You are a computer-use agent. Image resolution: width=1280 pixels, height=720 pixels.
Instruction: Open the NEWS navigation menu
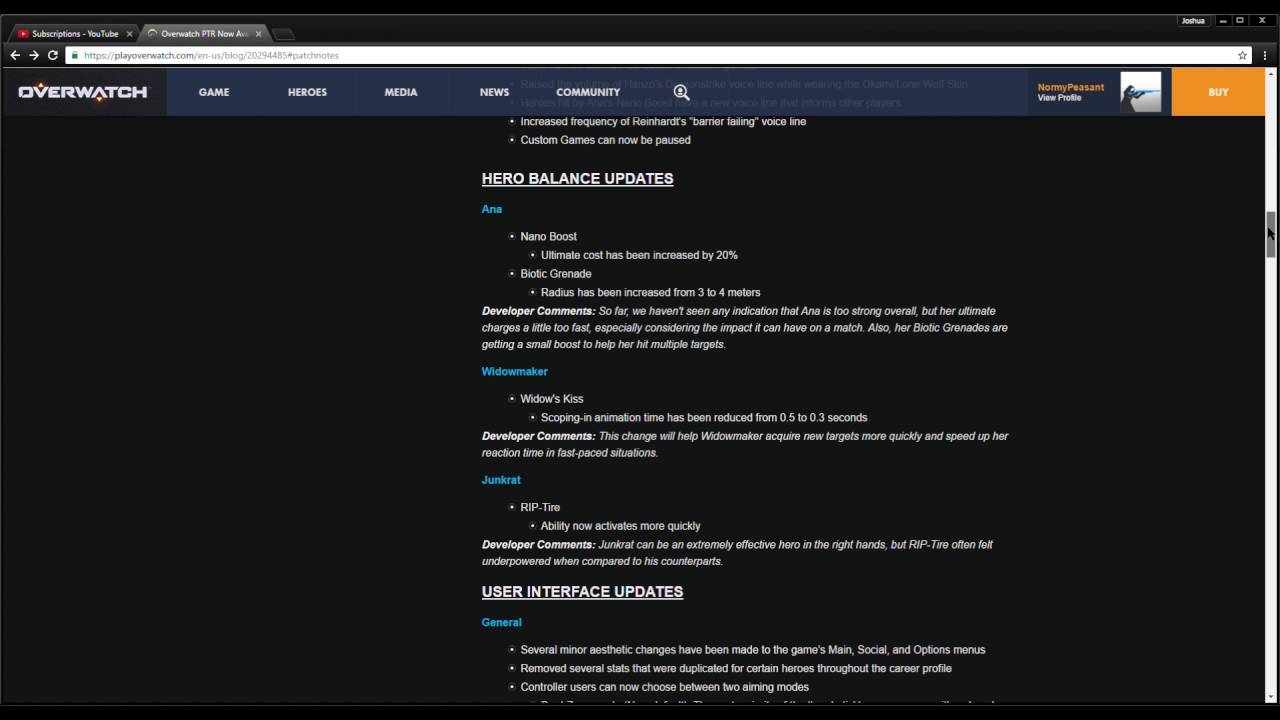click(x=494, y=92)
